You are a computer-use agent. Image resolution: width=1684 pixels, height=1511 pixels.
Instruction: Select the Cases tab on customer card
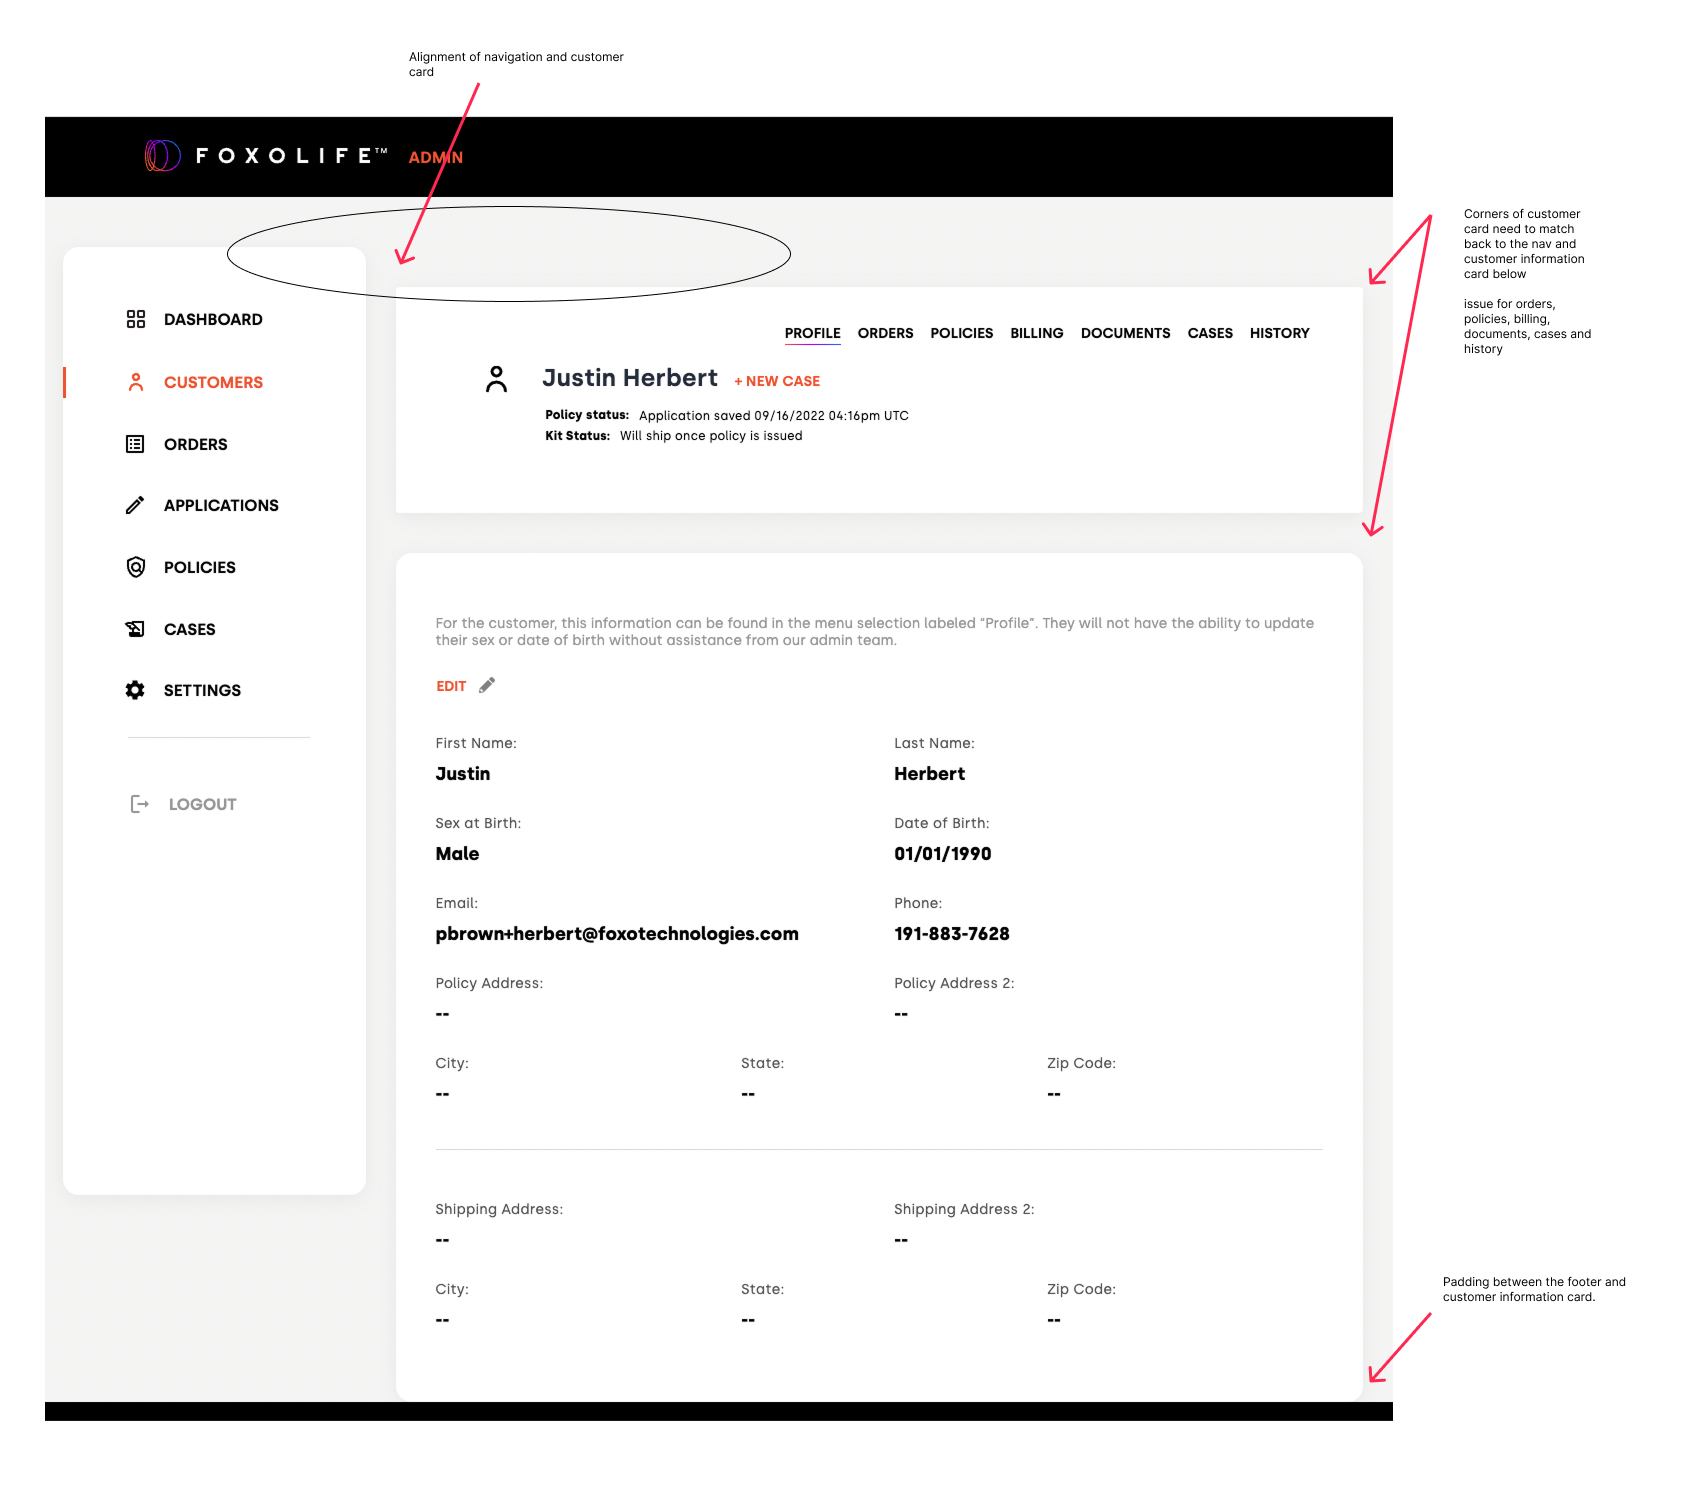(1210, 333)
